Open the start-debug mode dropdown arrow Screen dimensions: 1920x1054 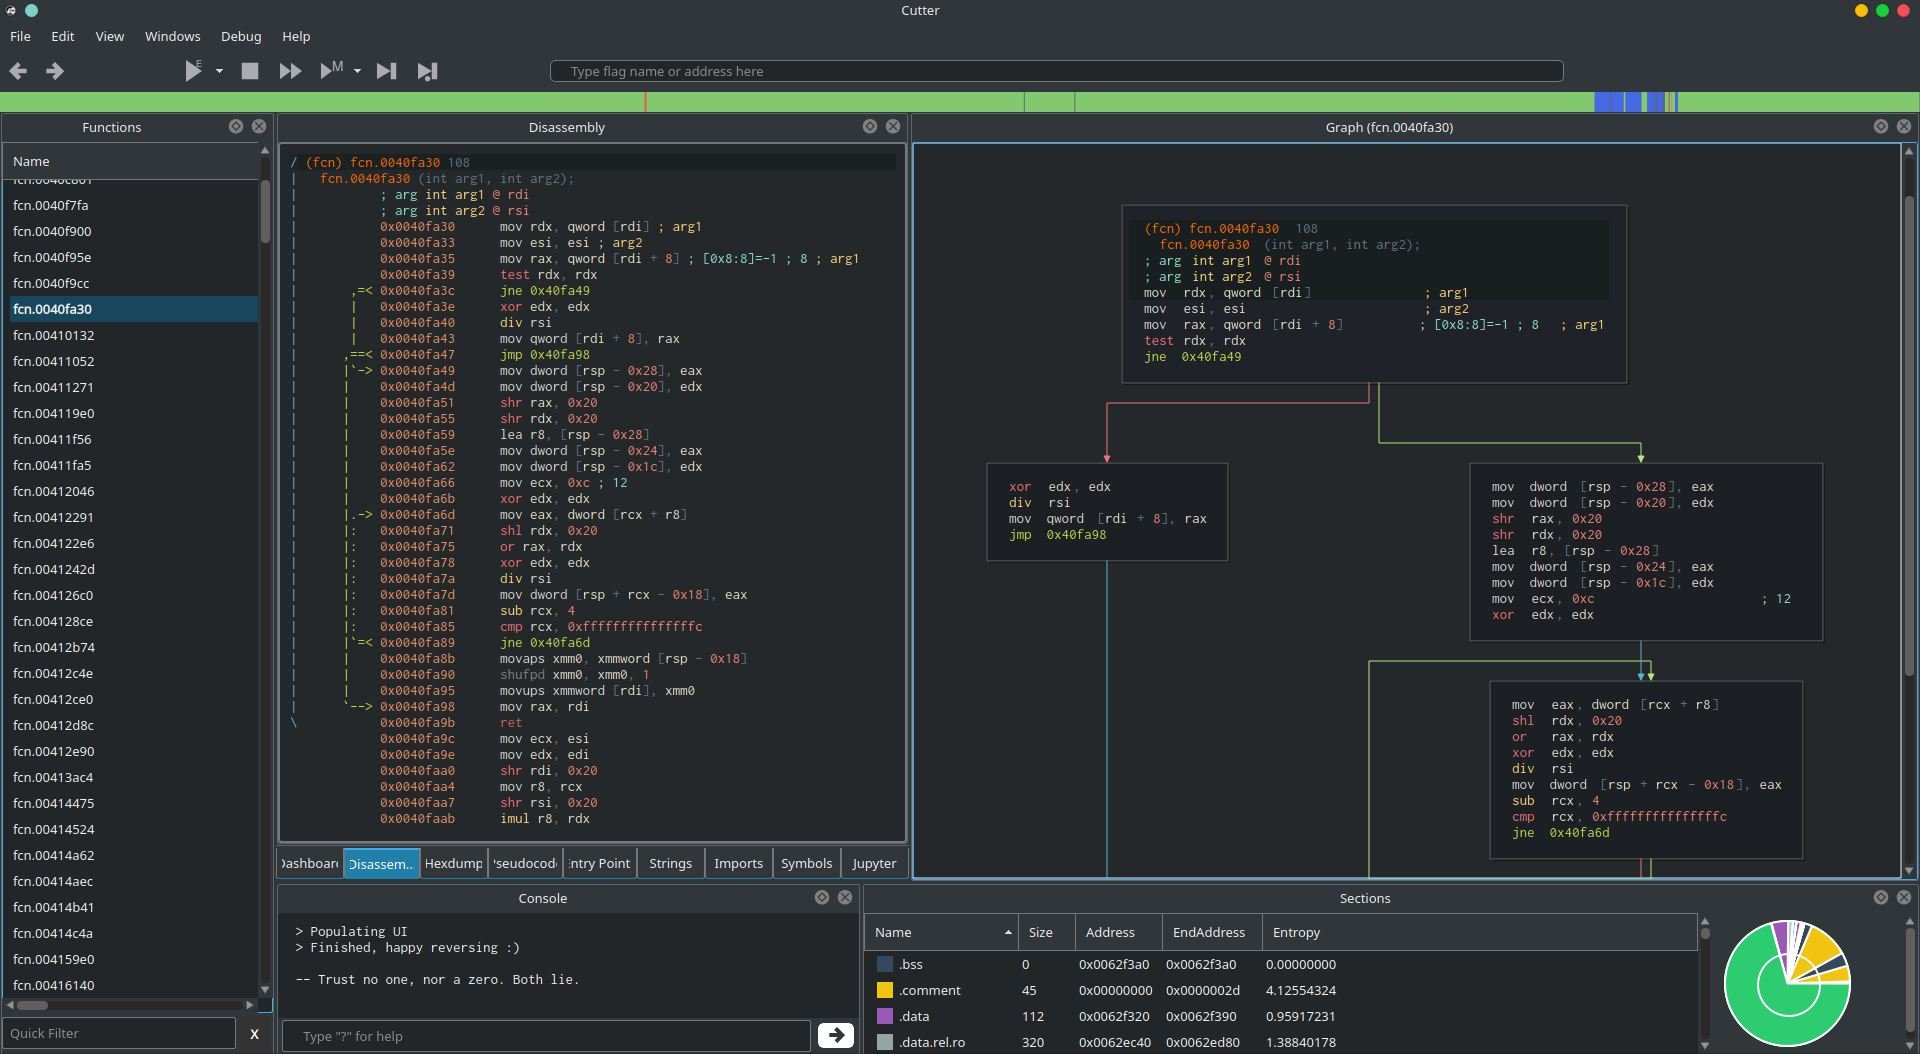tap(219, 71)
